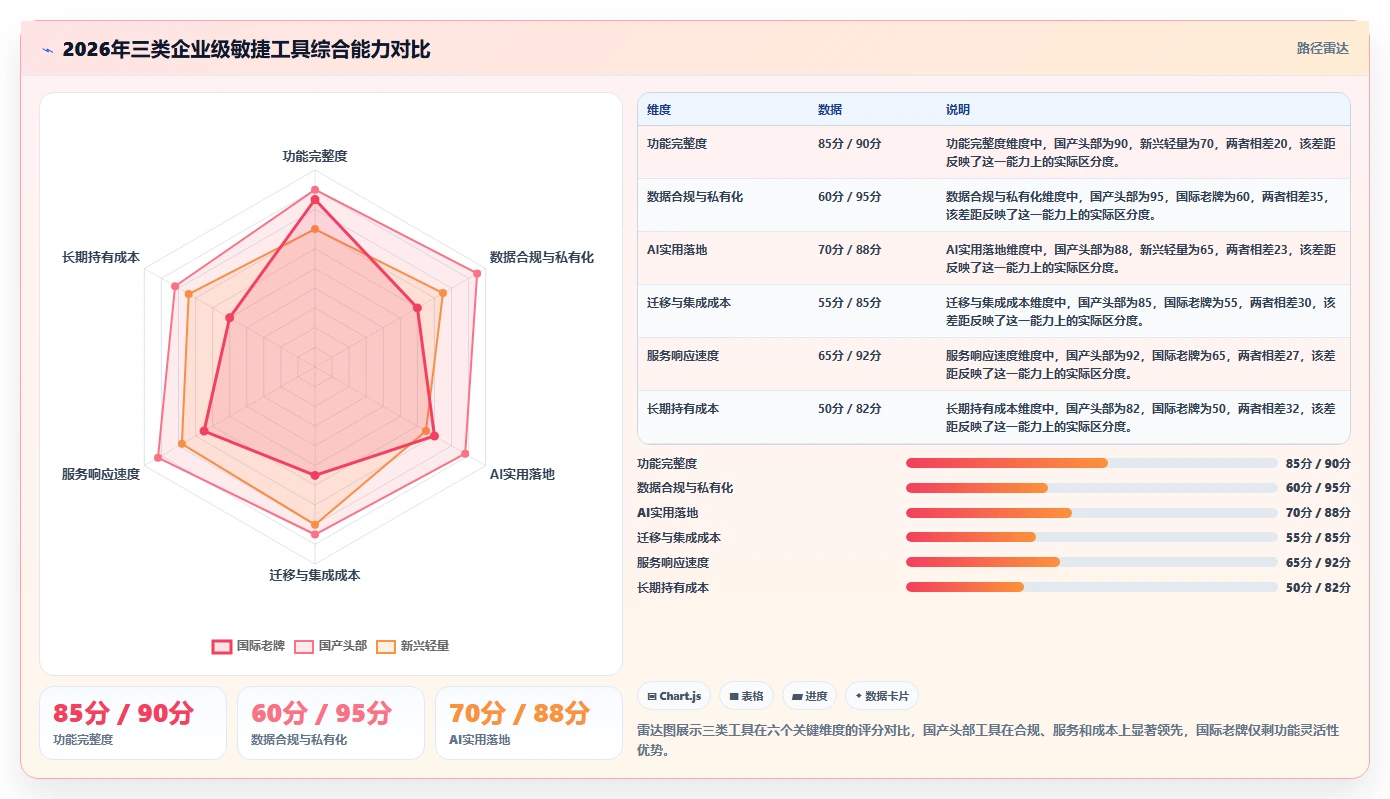This screenshot has width=1390, height=799.
Task: Click 长期持有成本 in the table's first column
Action: [x=683, y=409]
